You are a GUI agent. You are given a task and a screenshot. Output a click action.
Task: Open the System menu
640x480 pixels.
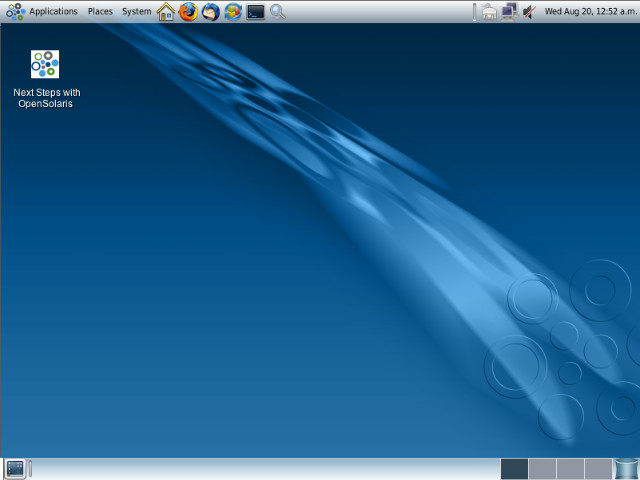136,11
